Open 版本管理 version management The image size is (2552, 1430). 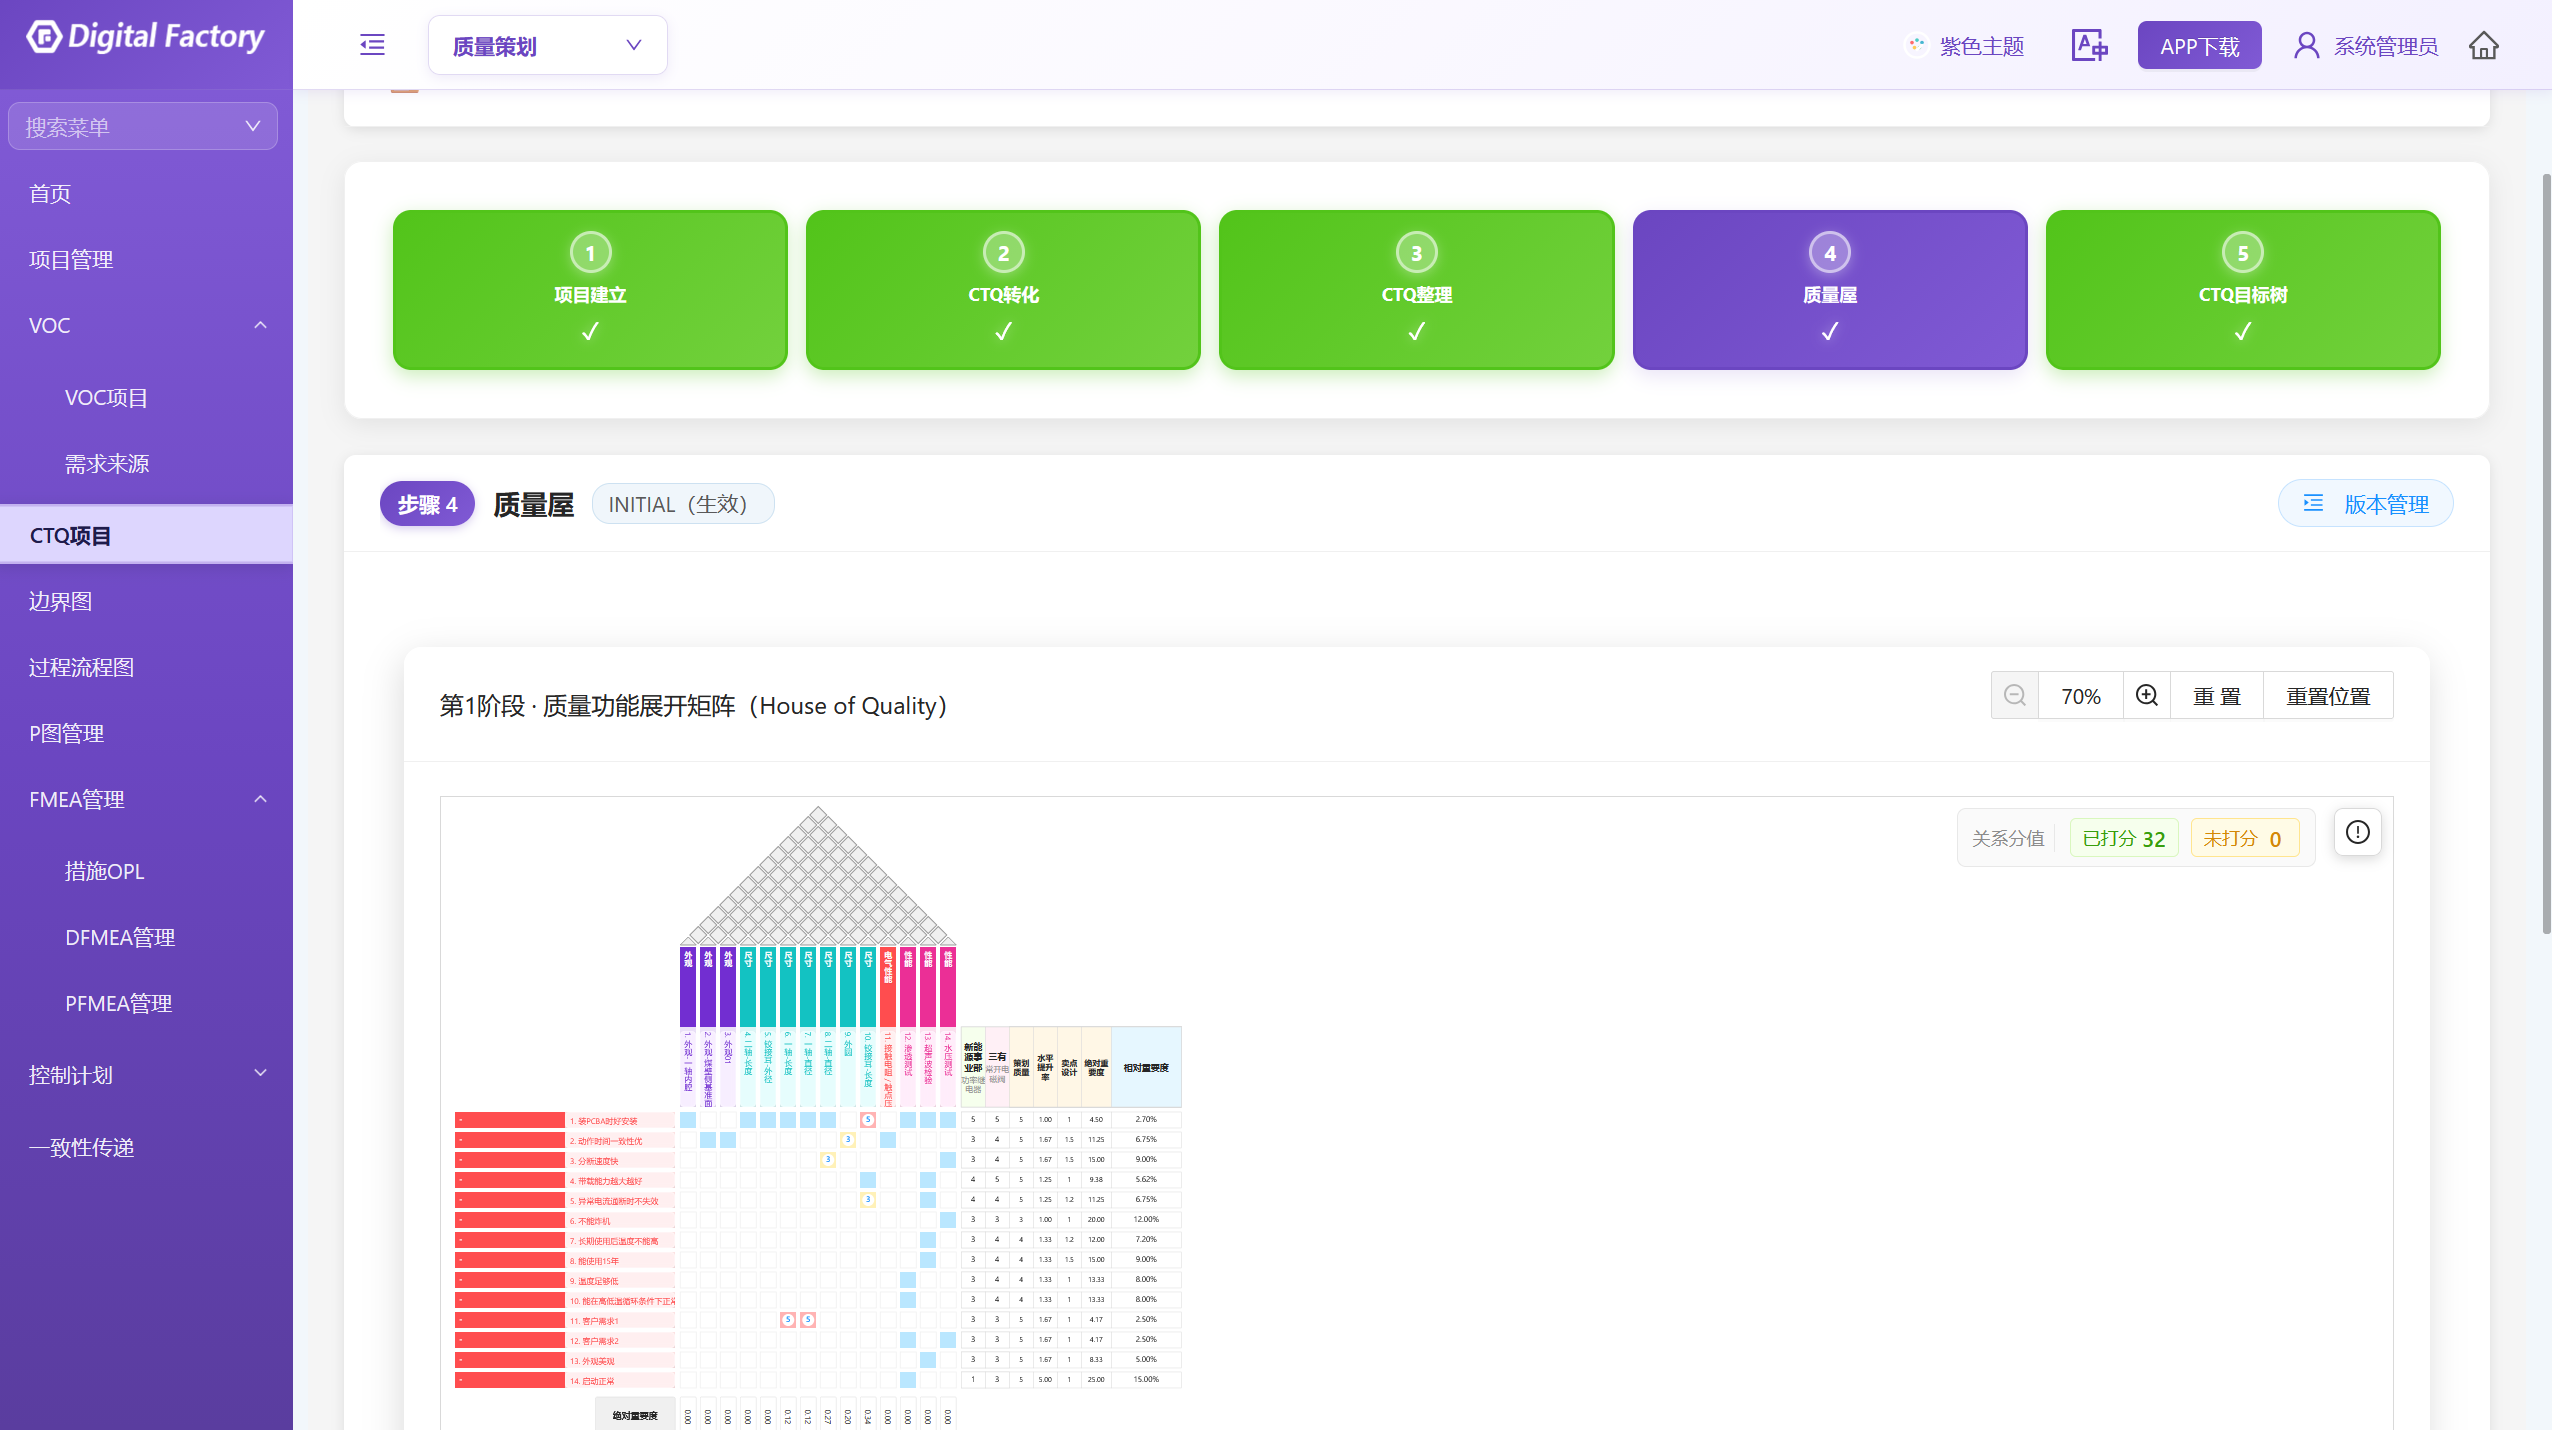2365,503
